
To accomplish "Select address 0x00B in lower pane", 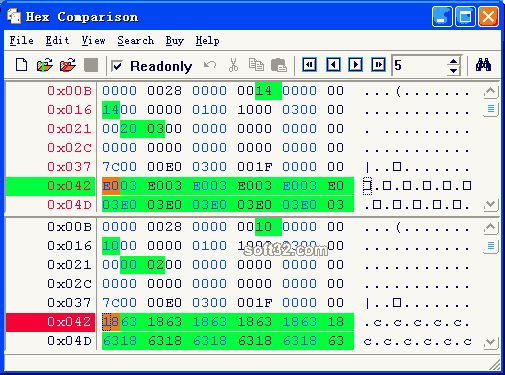I will pyautogui.click(x=69, y=227).
